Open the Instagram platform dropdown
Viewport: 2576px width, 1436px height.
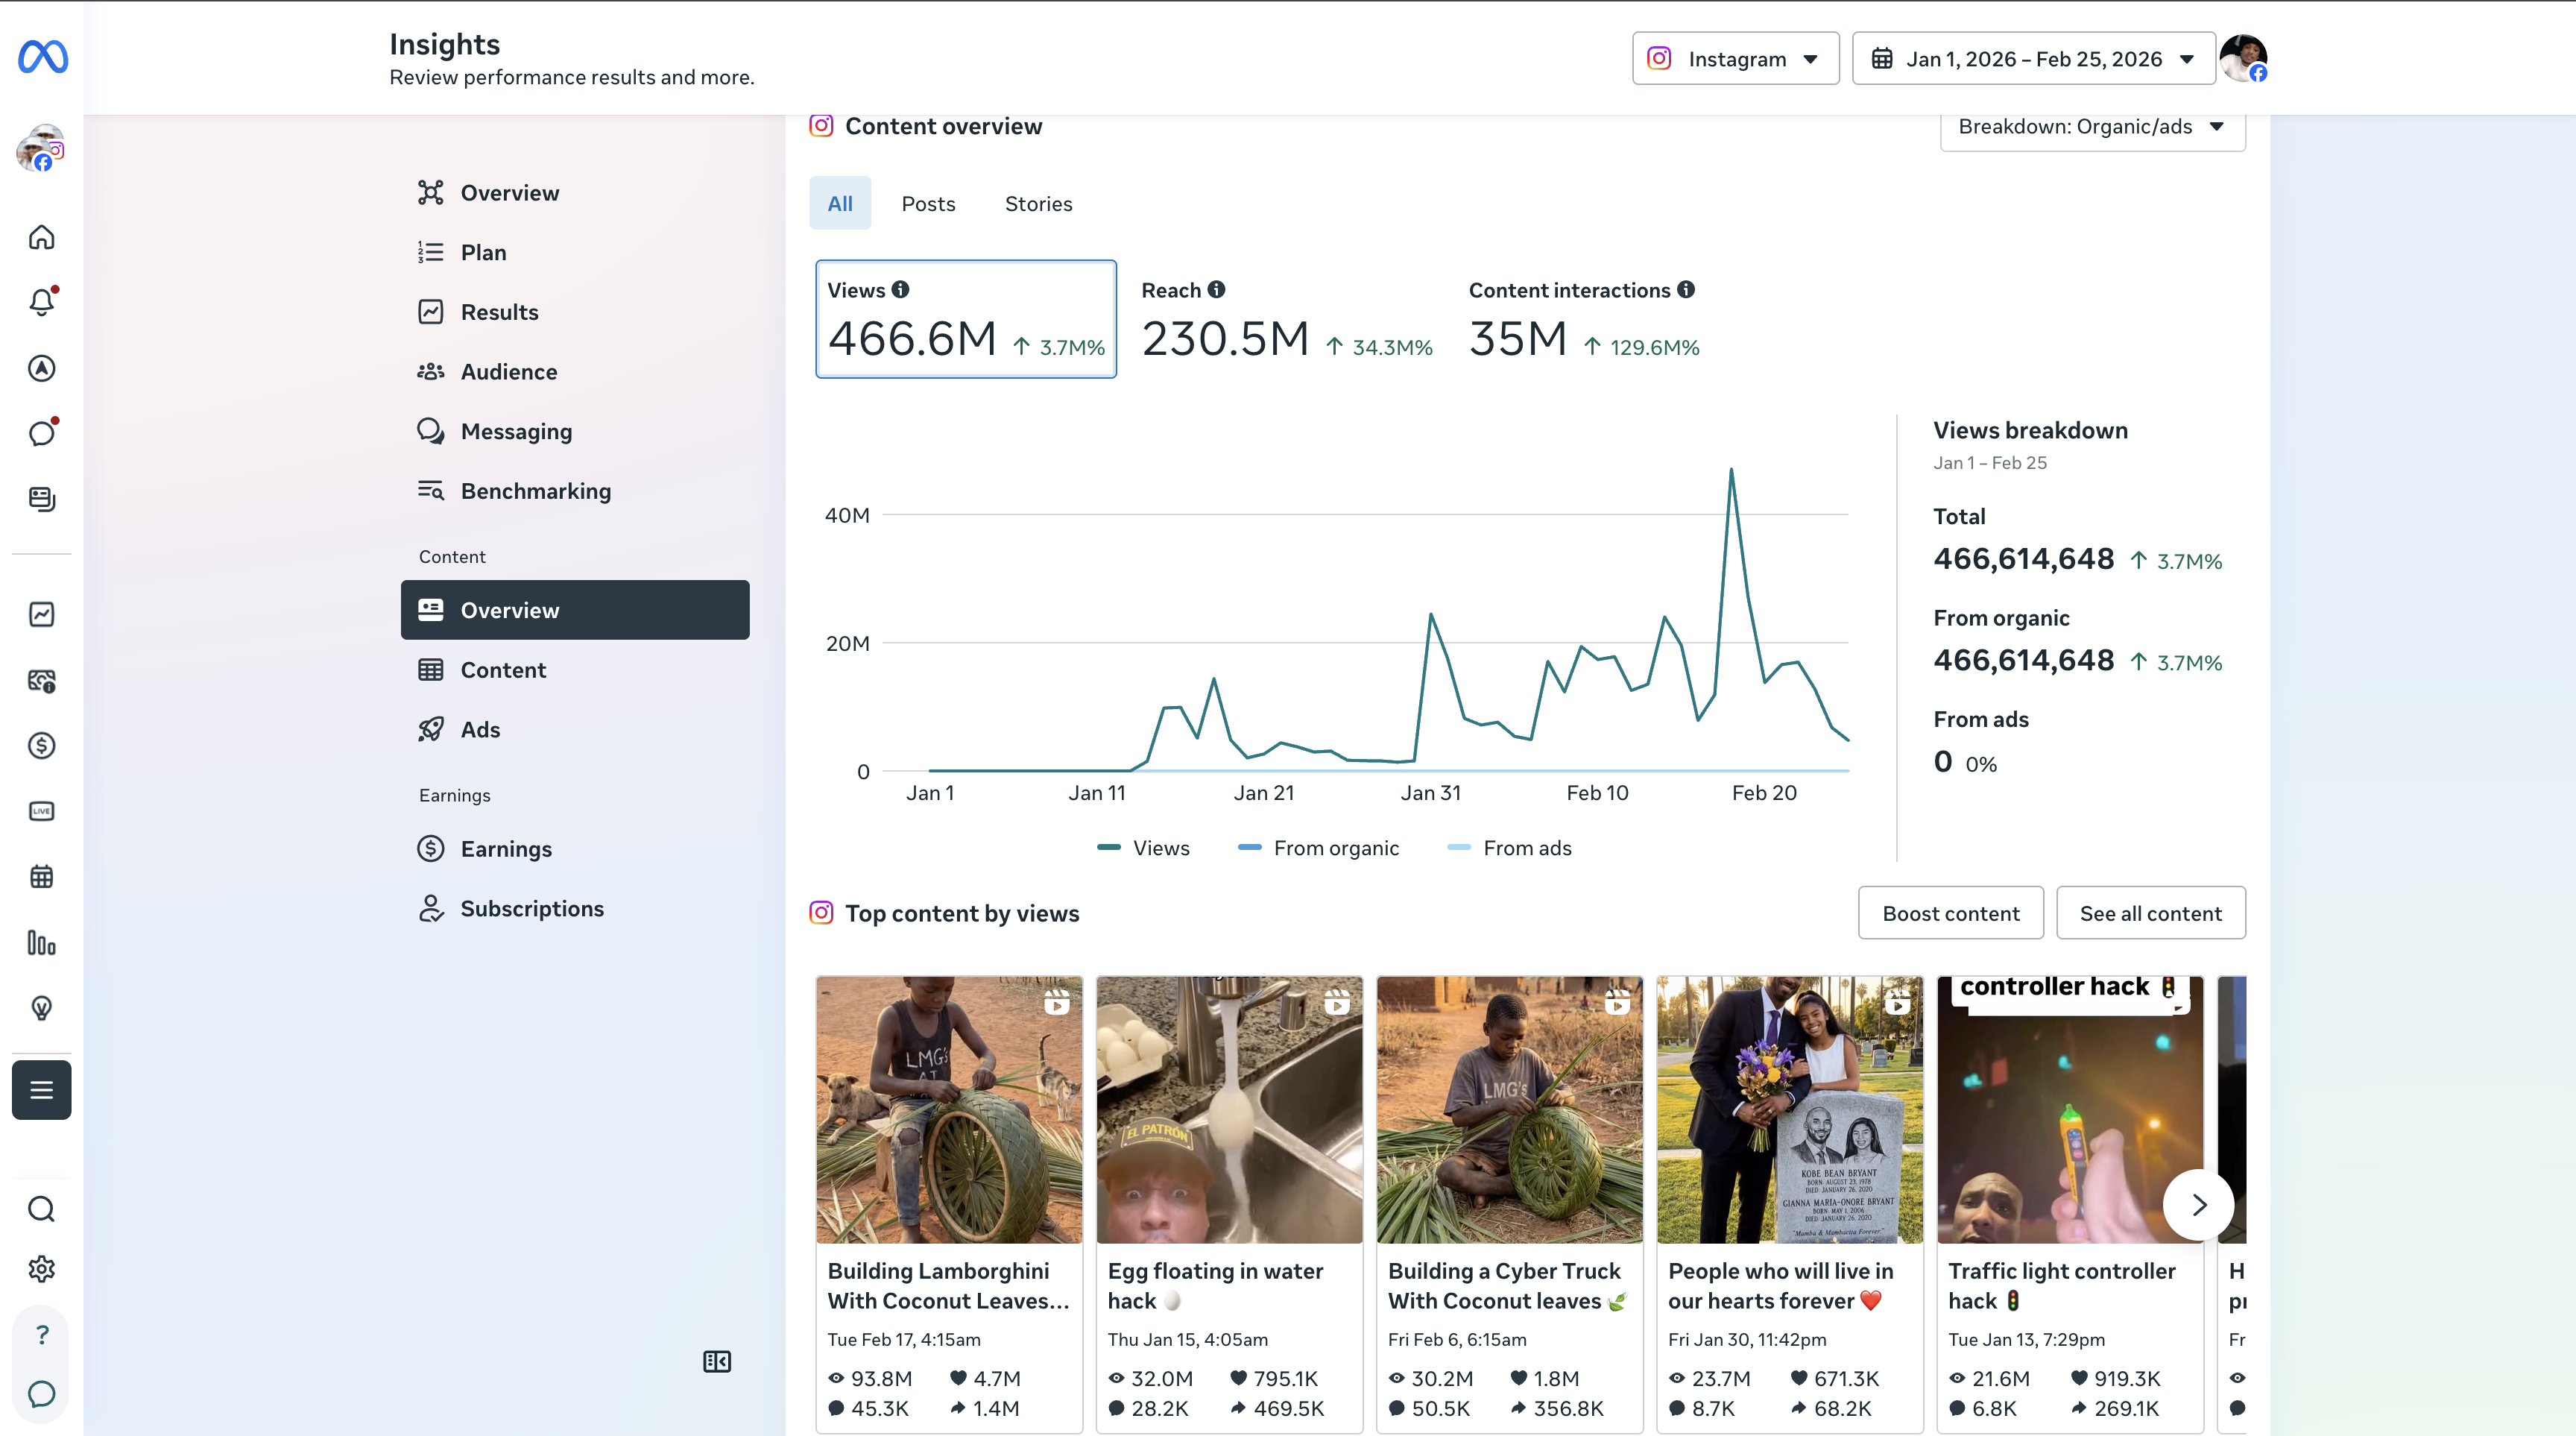[x=1735, y=59]
